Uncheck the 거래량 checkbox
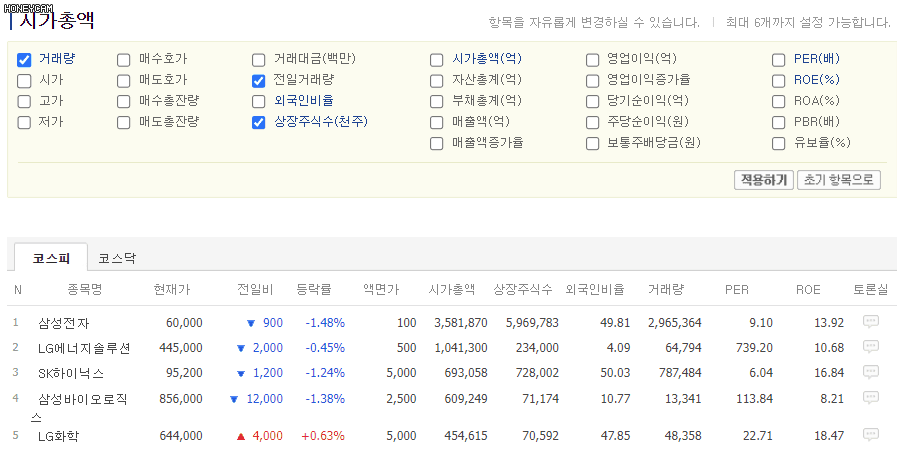The image size is (897, 457). click(23, 59)
